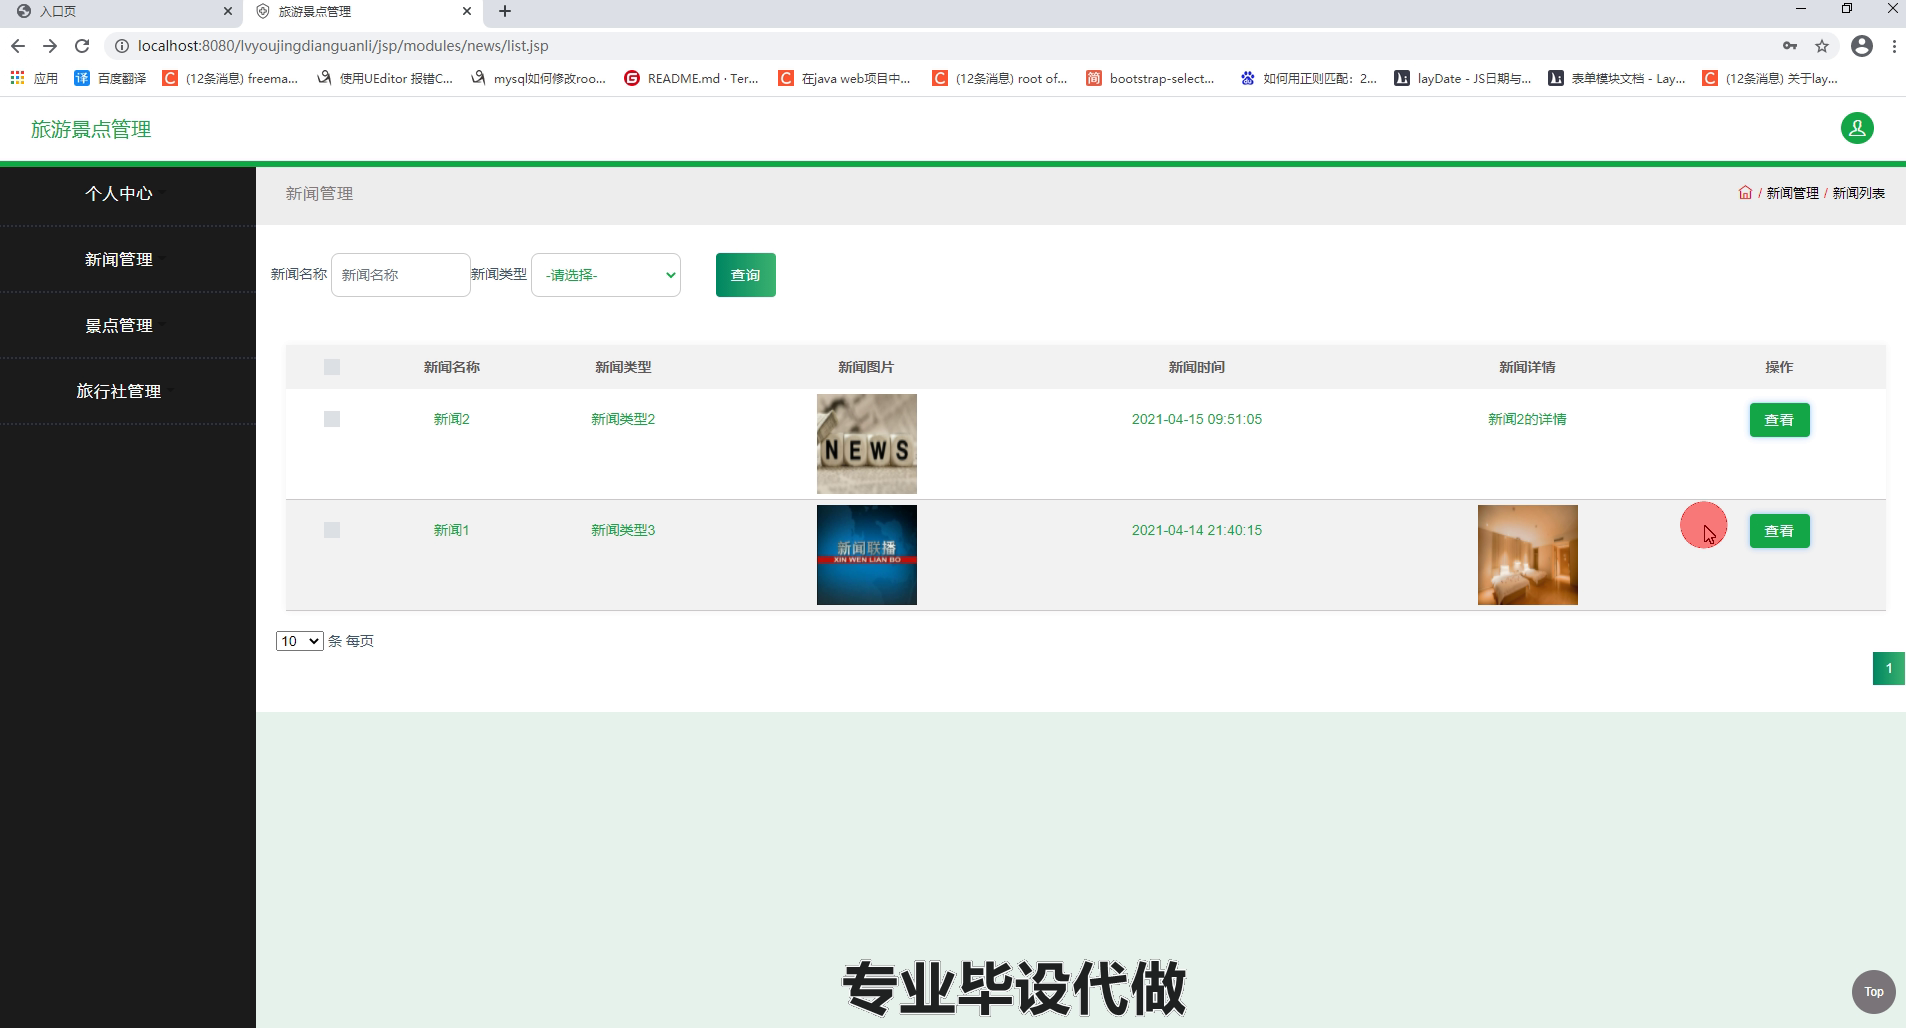Click 旅游景点管理 site title

click(91, 129)
